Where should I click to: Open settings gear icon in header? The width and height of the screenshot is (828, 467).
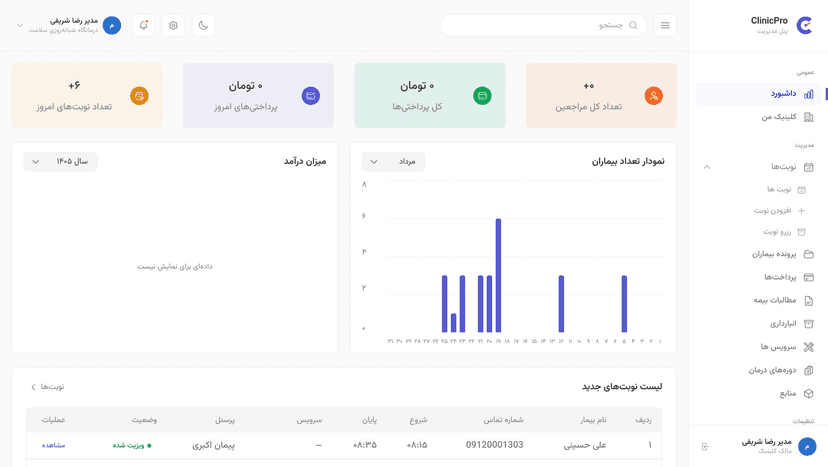click(173, 25)
